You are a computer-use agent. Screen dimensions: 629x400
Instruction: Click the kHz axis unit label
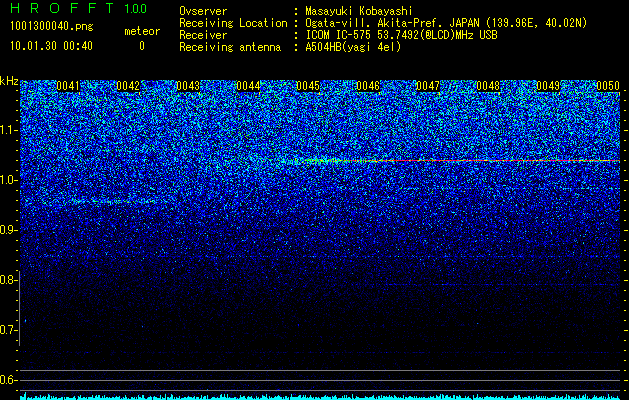pos(9,81)
